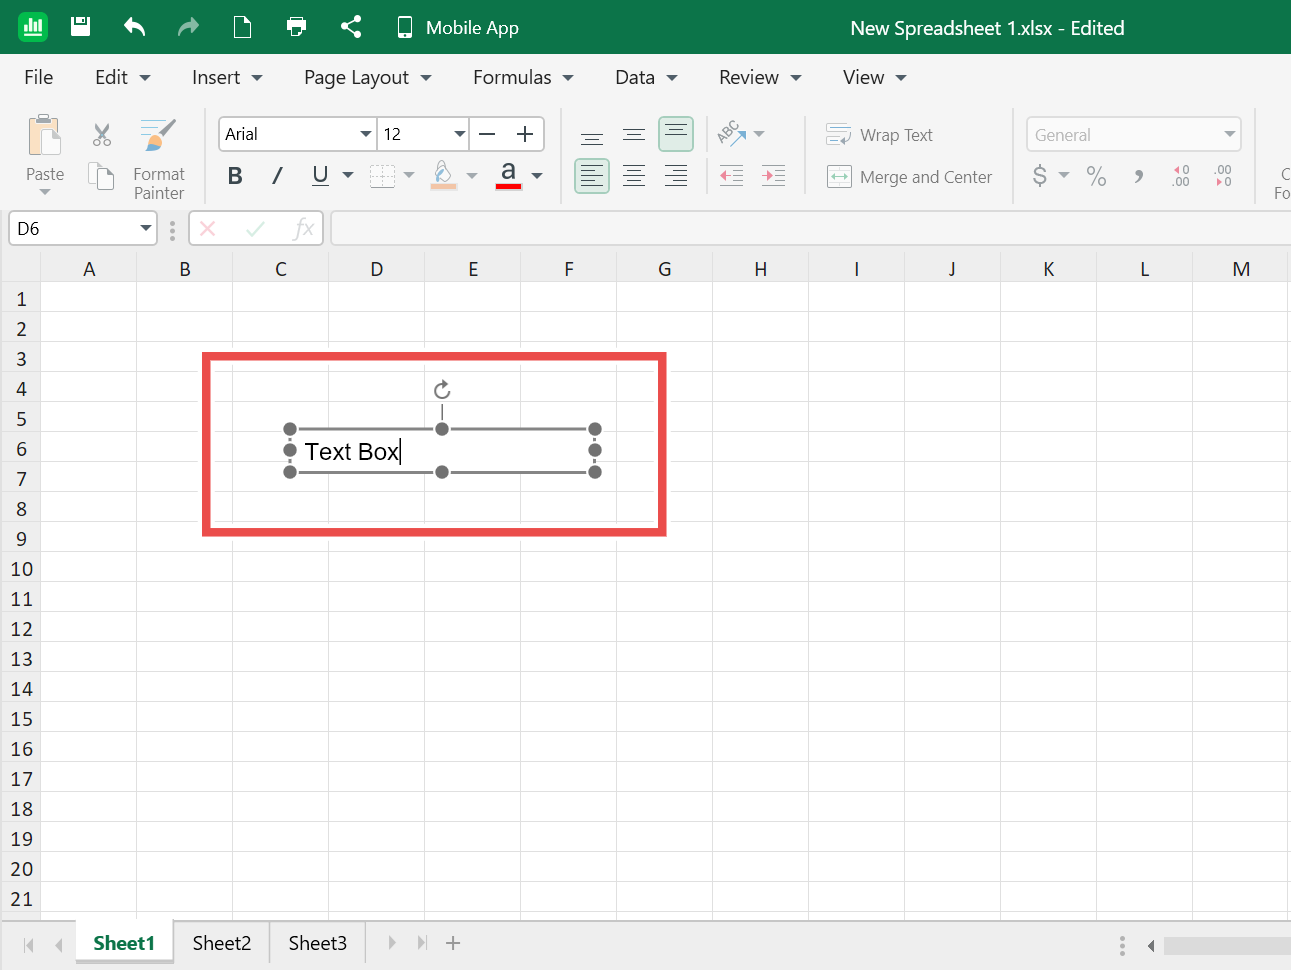This screenshot has height=970, width=1291.
Task: Click the Paste icon
Action: click(x=45, y=136)
